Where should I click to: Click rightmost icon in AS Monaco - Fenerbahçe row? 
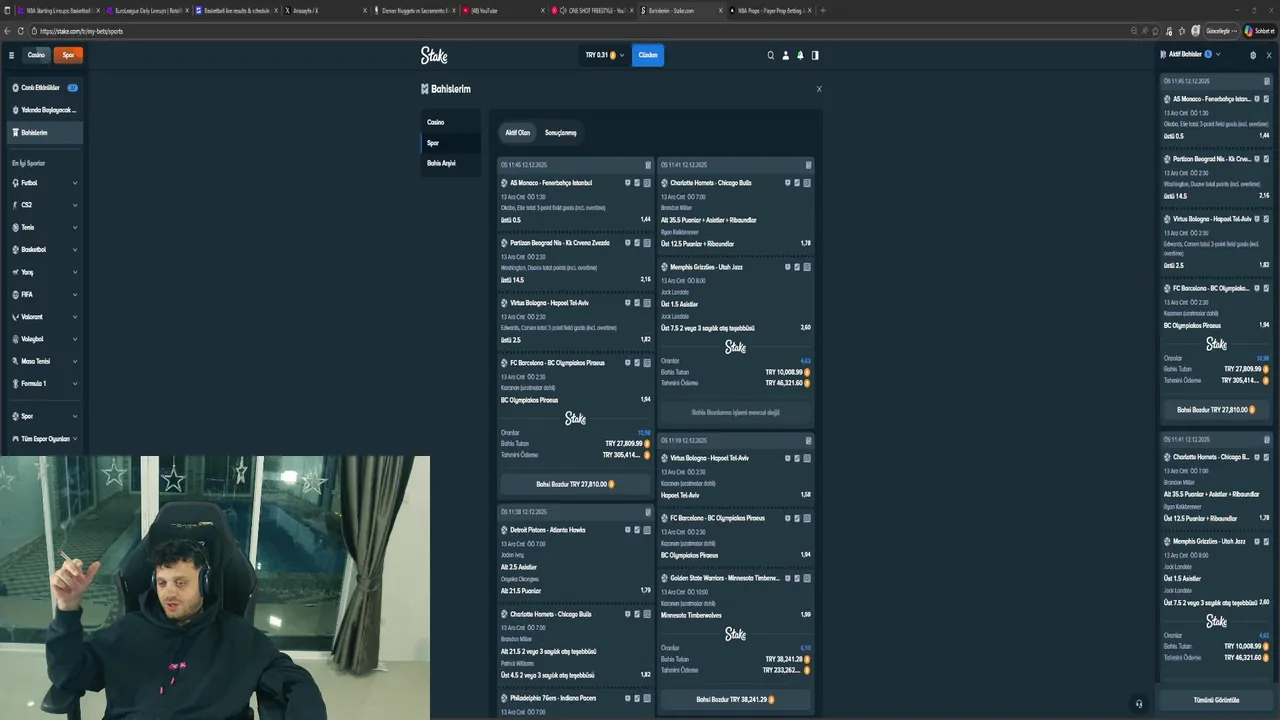(647, 183)
